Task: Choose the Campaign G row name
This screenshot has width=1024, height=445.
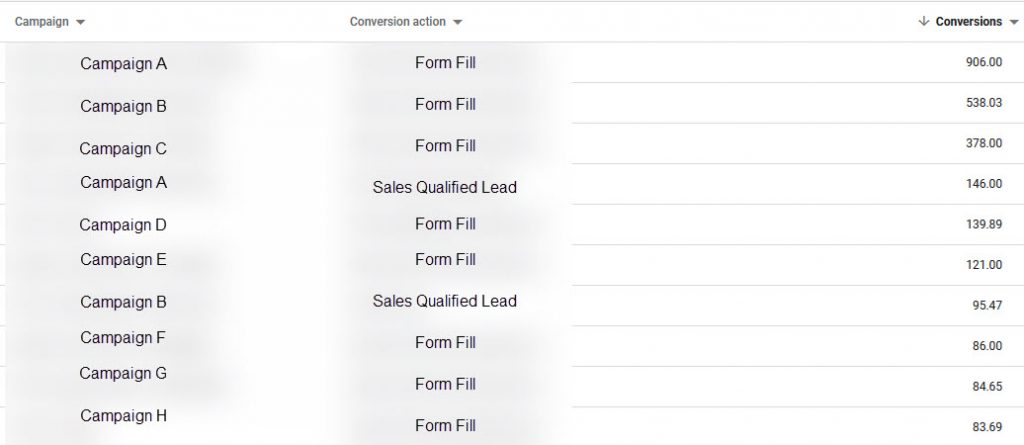Action: pyautogui.click(x=123, y=373)
